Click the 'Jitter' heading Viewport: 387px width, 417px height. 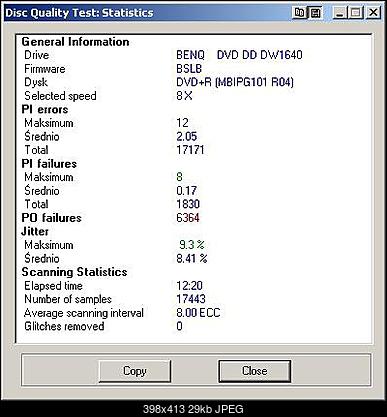35,231
